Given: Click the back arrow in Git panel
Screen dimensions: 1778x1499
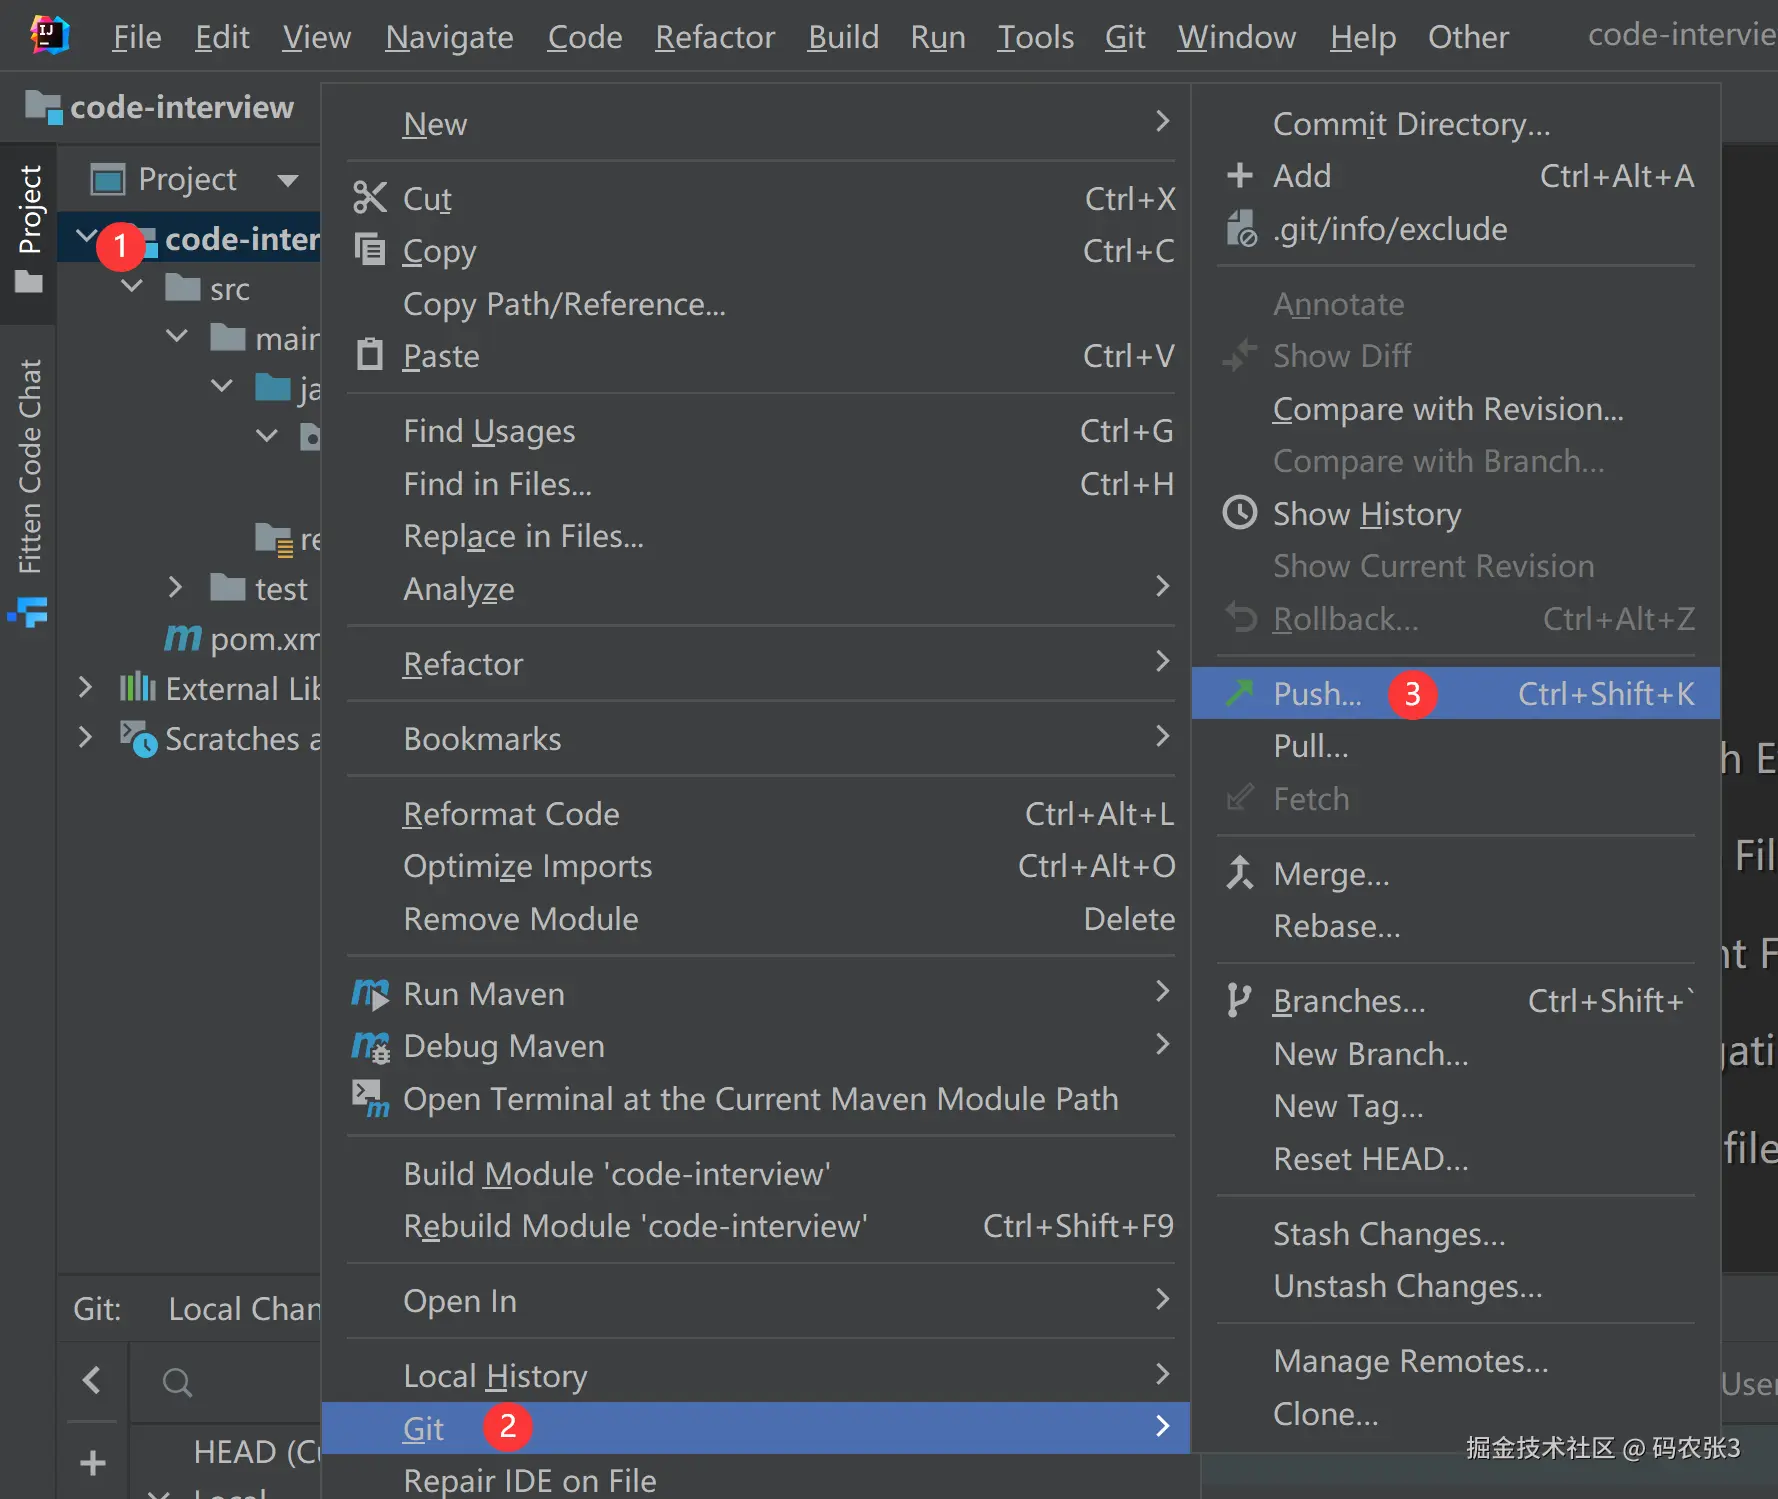Looking at the screenshot, I should coord(92,1380).
